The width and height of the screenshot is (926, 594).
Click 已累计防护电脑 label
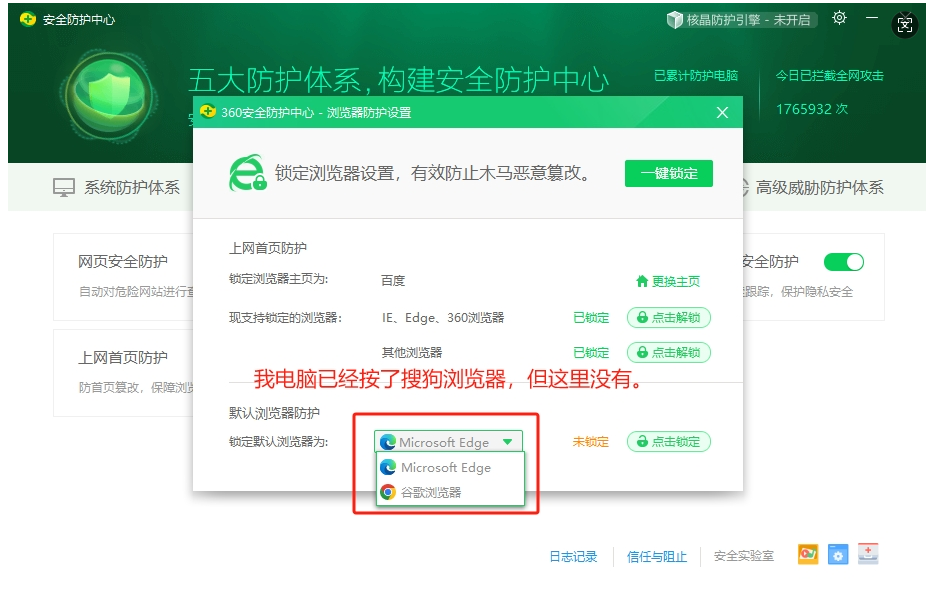[696, 76]
